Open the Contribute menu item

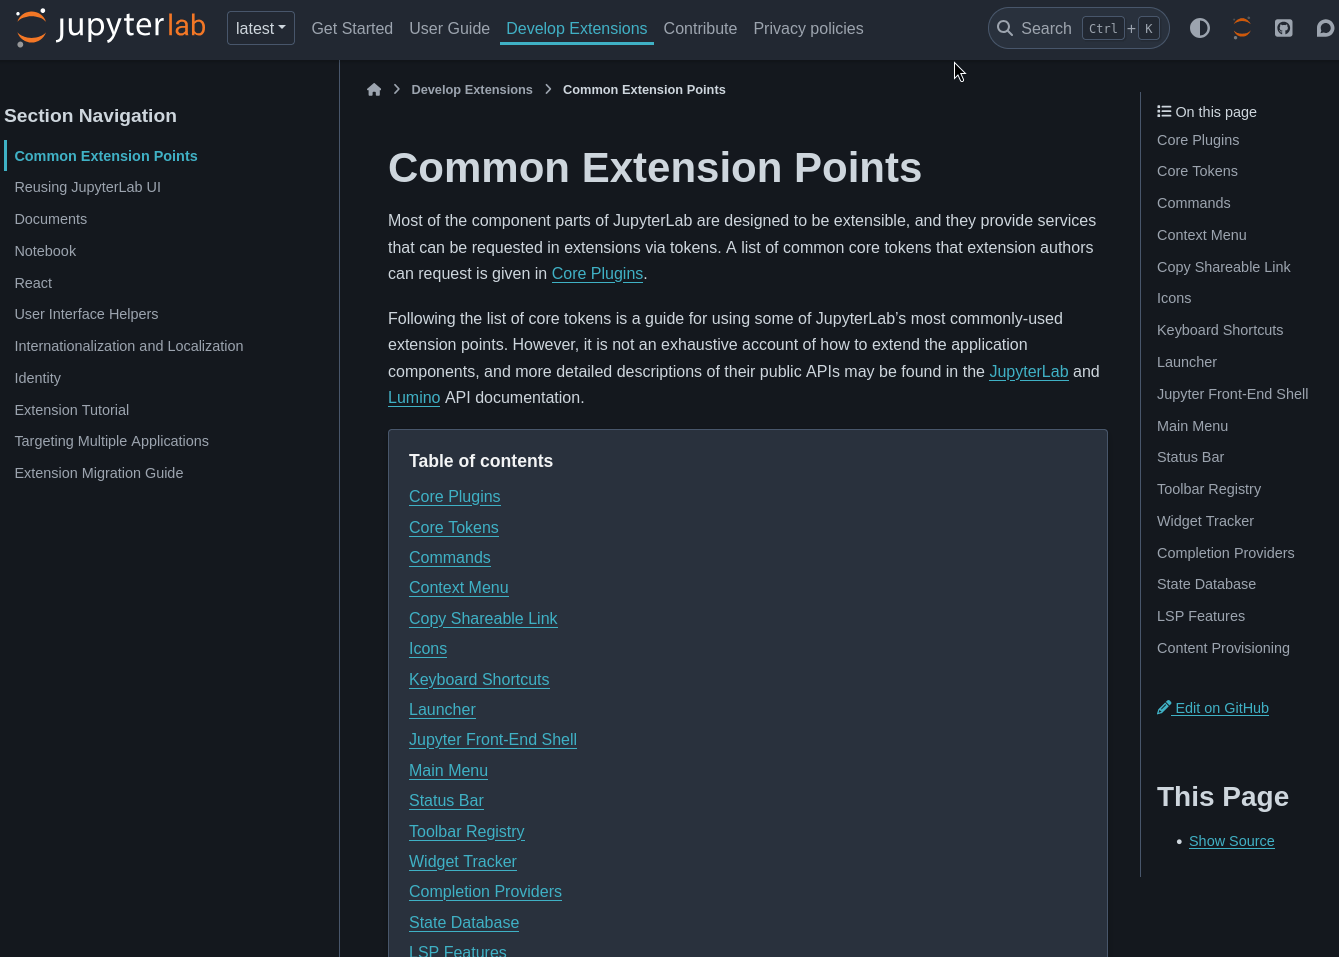700,28
